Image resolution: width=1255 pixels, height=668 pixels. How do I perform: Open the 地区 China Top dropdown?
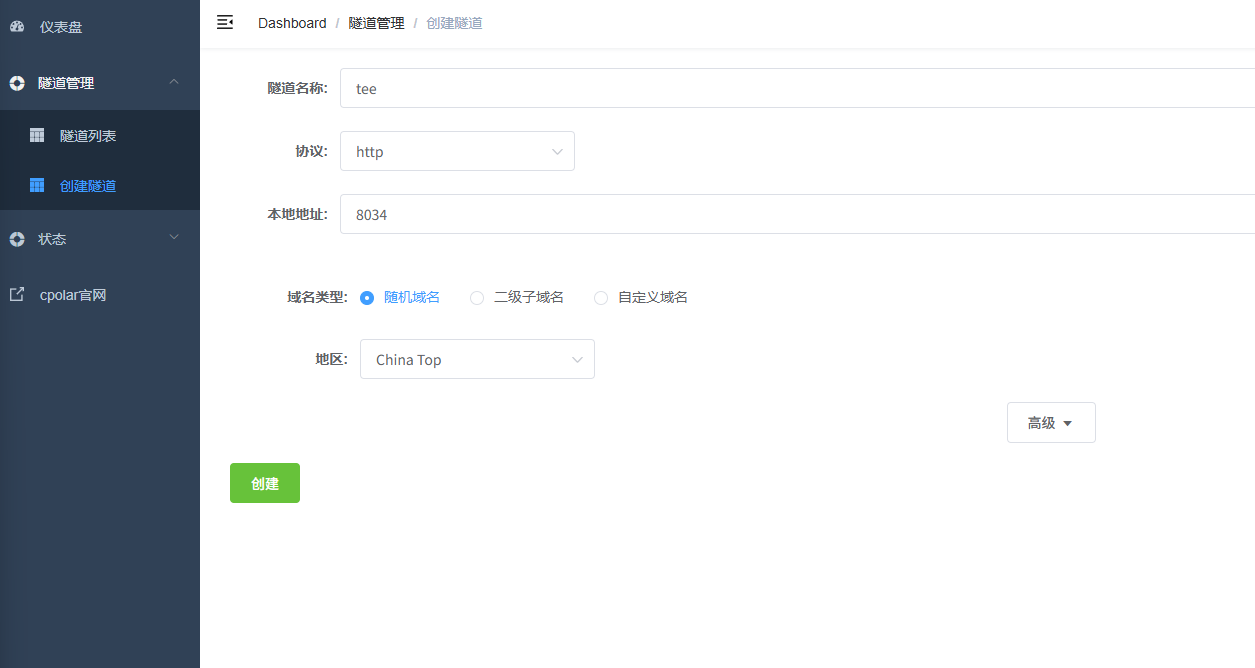tap(477, 359)
